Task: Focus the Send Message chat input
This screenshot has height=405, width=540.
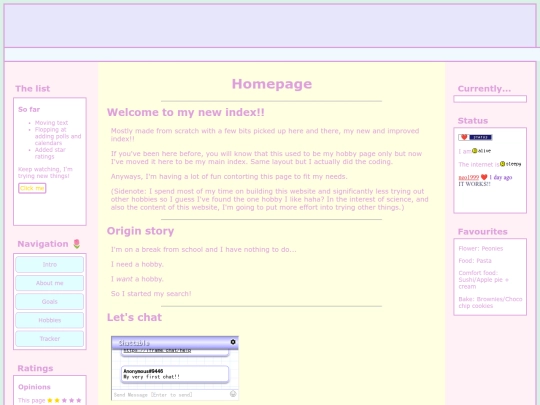Action: tap(170, 395)
